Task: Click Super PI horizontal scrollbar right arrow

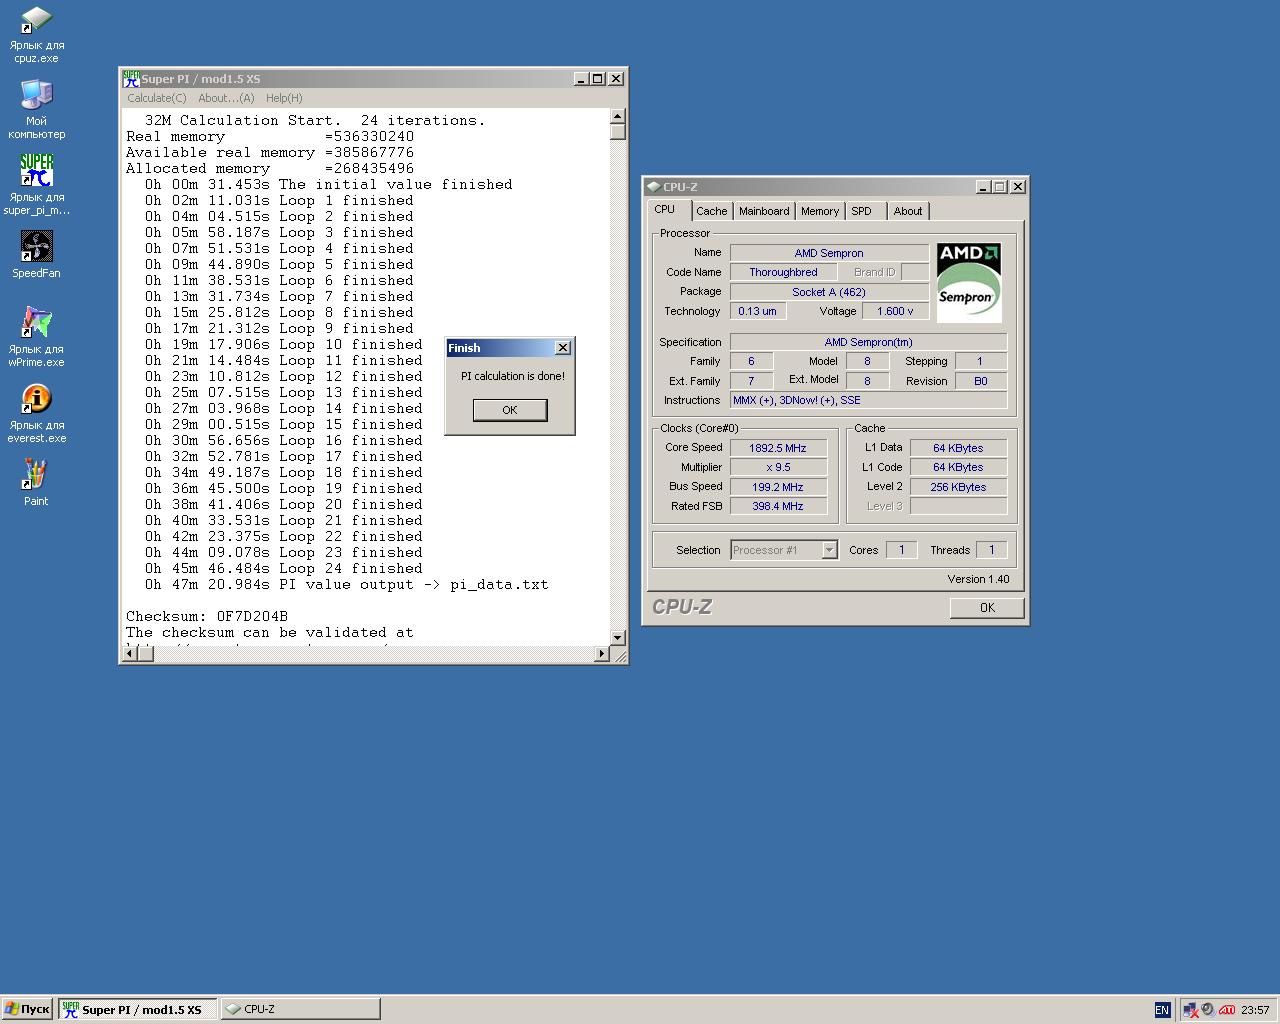Action: [x=602, y=654]
